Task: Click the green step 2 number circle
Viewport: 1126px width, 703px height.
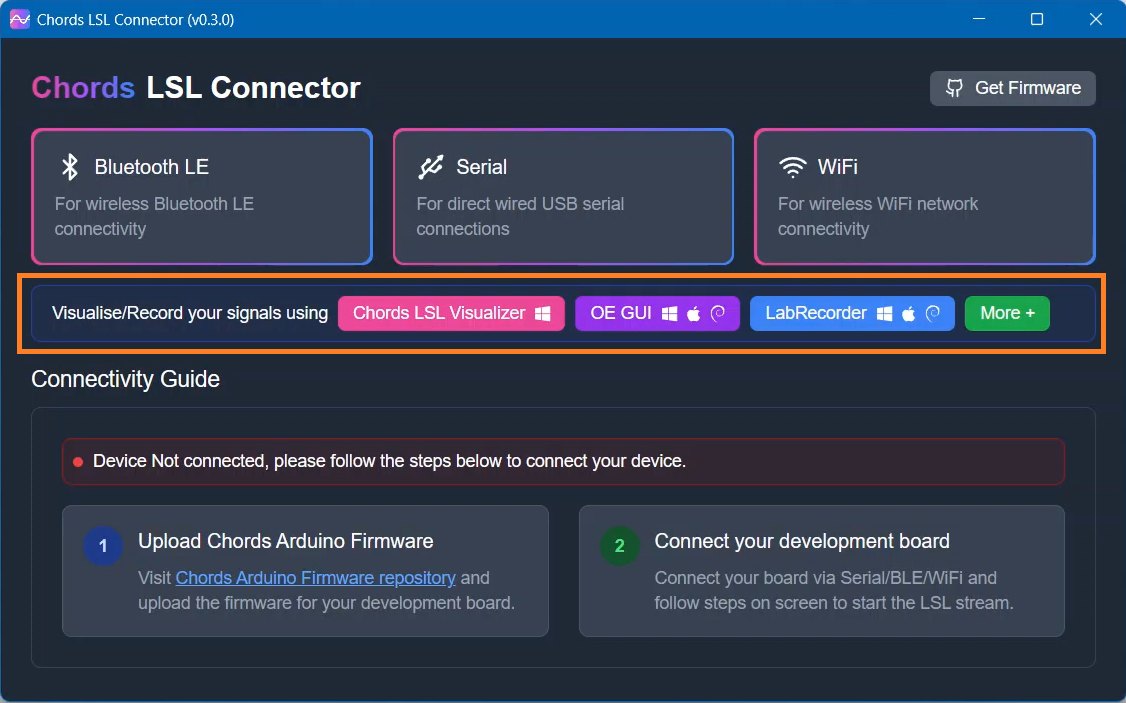Action: [x=619, y=546]
